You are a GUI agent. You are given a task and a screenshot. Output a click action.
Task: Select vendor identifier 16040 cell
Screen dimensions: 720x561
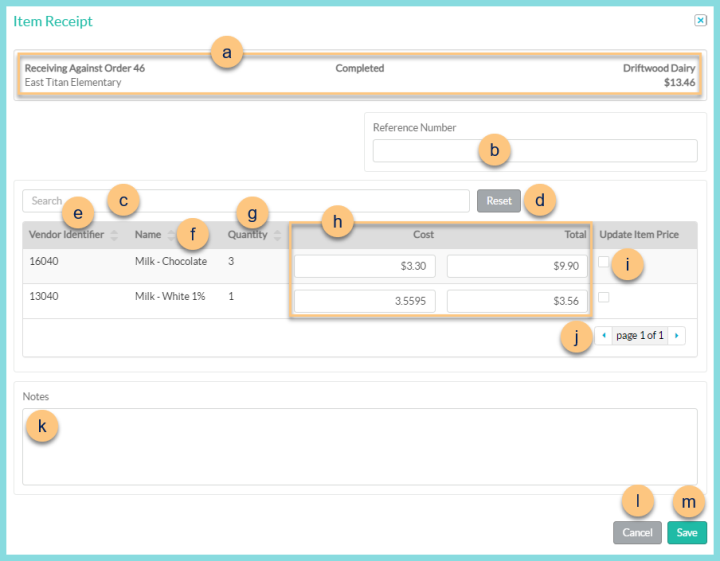point(44,261)
